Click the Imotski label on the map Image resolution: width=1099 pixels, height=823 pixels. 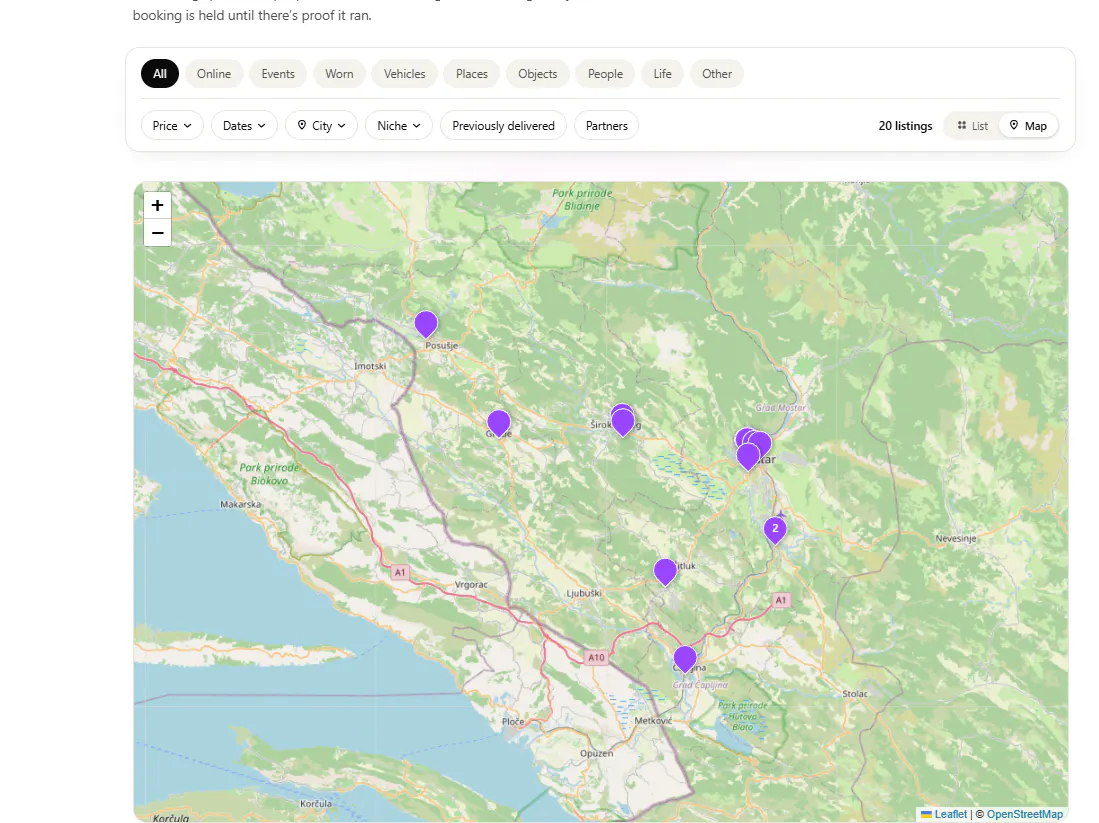(370, 366)
